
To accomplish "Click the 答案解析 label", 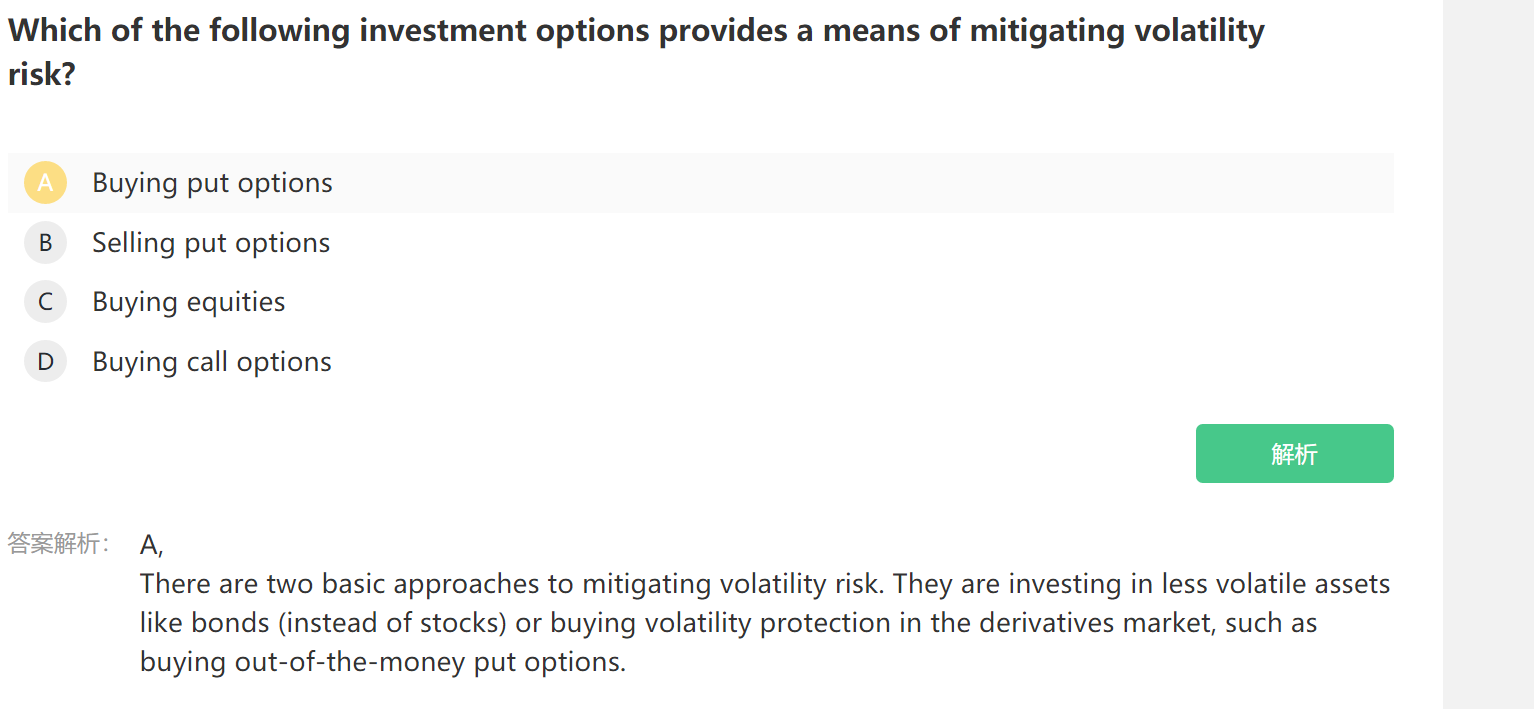I will pos(59,543).
